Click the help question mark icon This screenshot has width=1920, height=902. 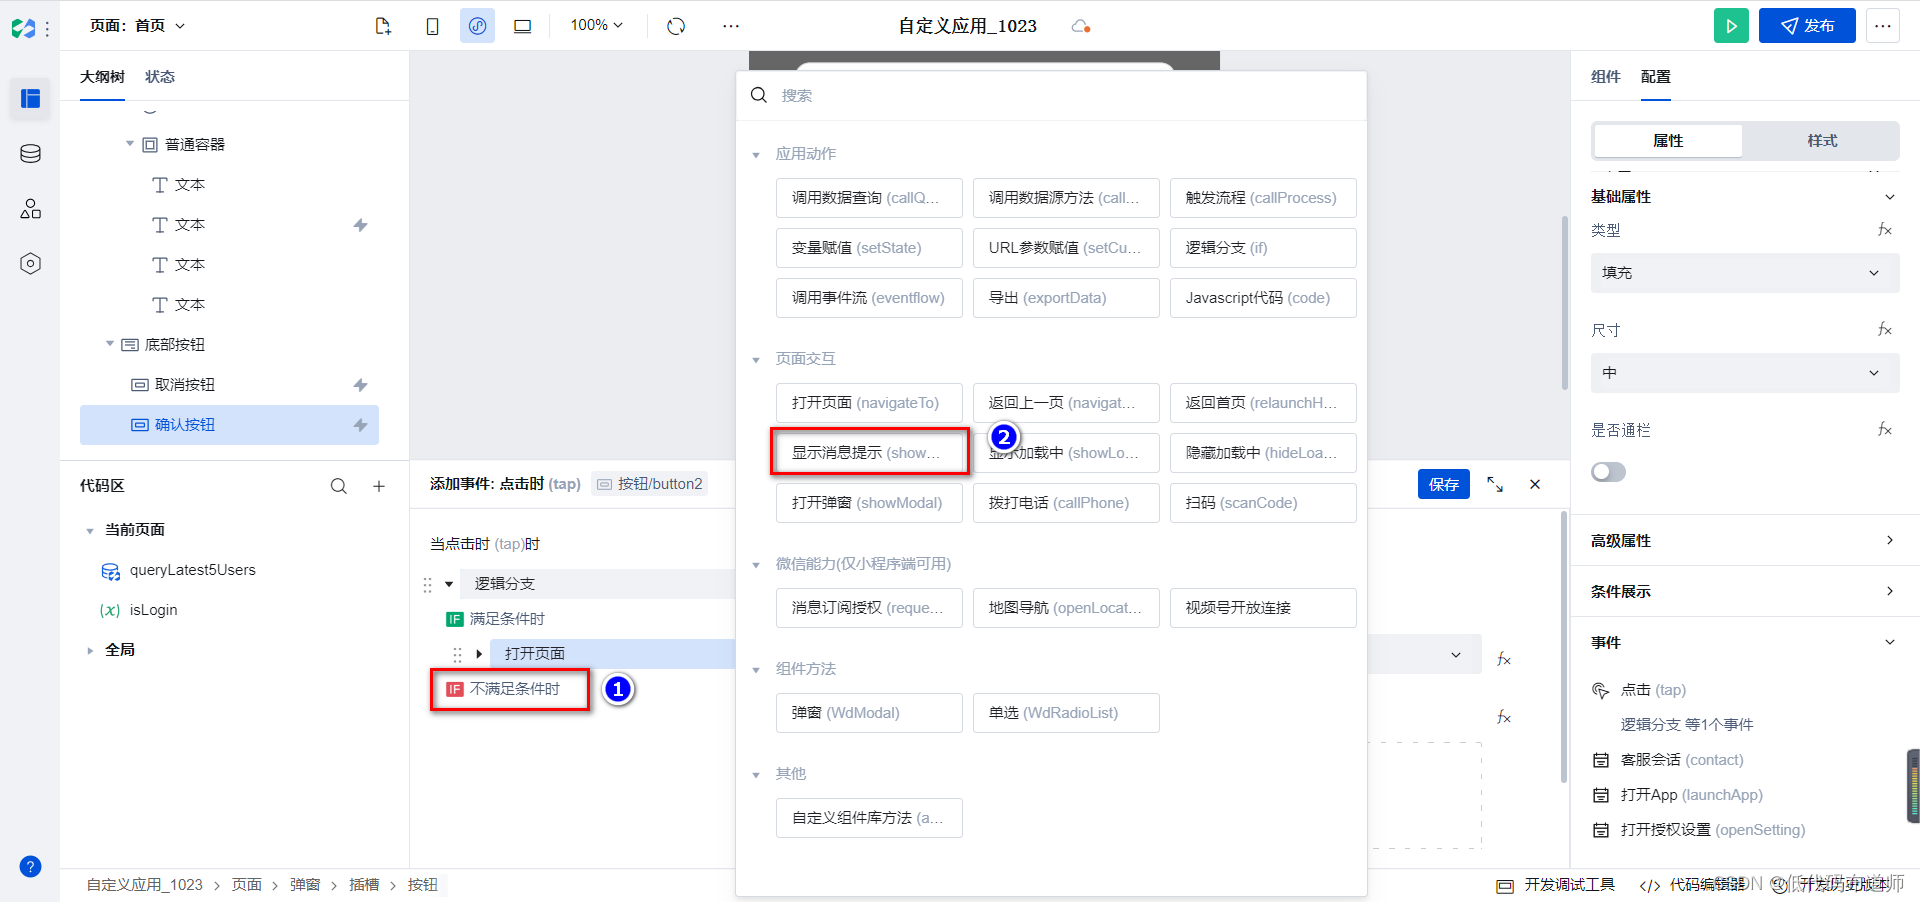click(30, 866)
